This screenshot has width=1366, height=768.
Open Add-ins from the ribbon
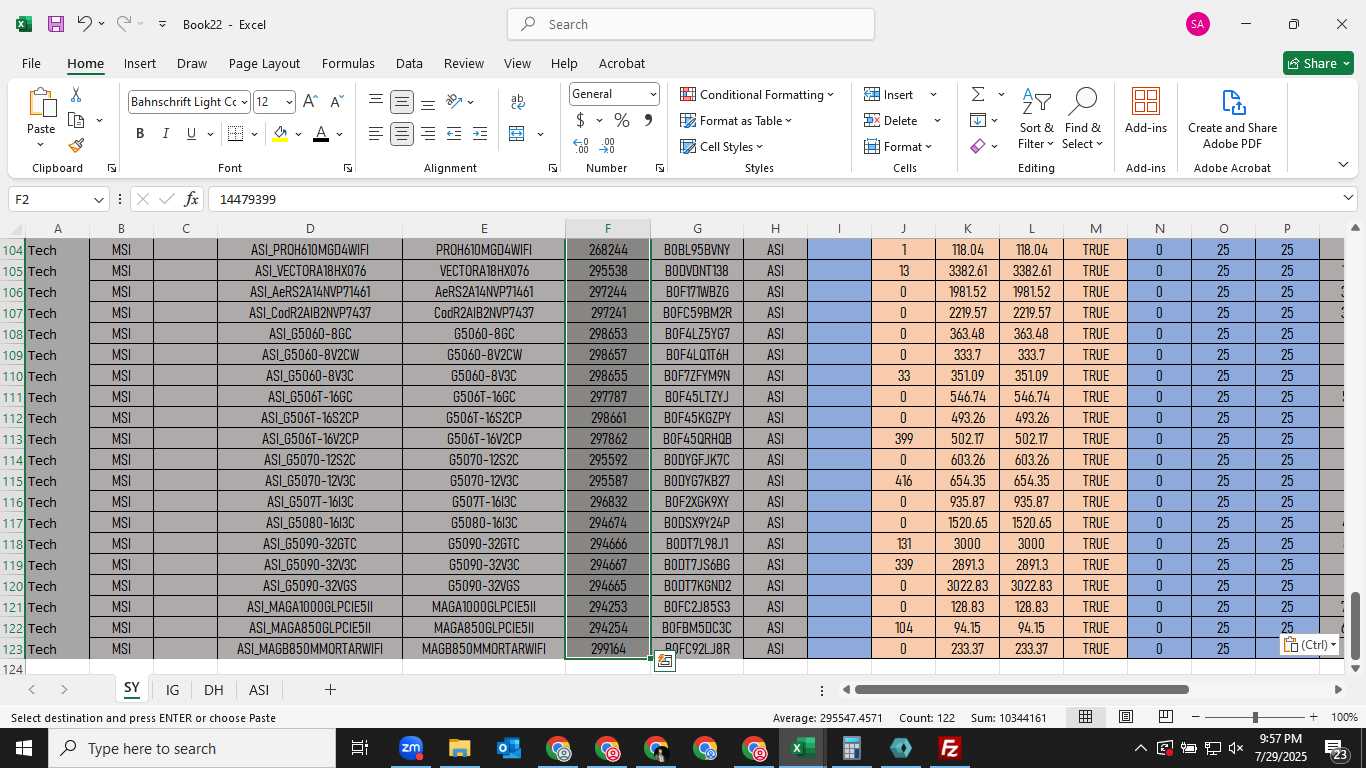click(x=1146, y=111)
